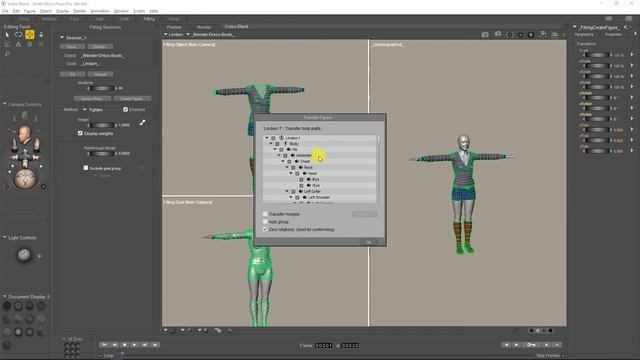Click the Camera trackball sphere
The width and height of the screenshot is (640, 360).
pos(25,179)
